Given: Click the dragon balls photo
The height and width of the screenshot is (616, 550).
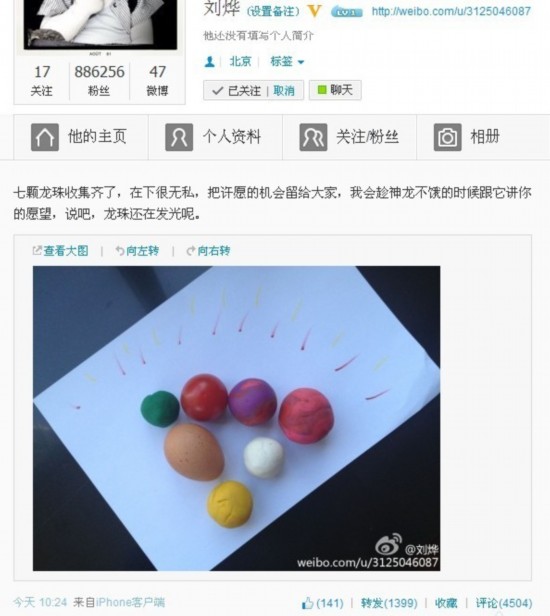Looking at the screenshot, I should pos(236,418).
